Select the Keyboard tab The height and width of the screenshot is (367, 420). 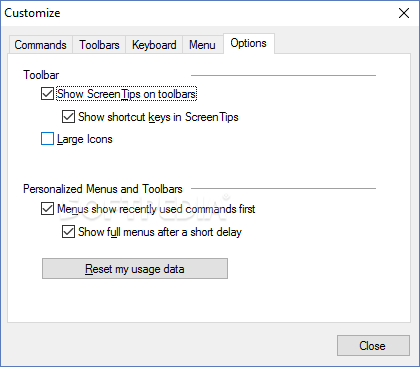tap(154, 45)
